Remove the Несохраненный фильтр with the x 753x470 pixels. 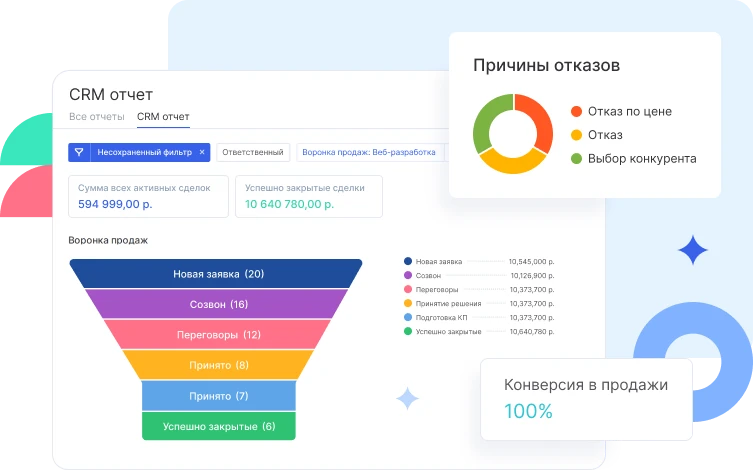[x=202, y=152]
